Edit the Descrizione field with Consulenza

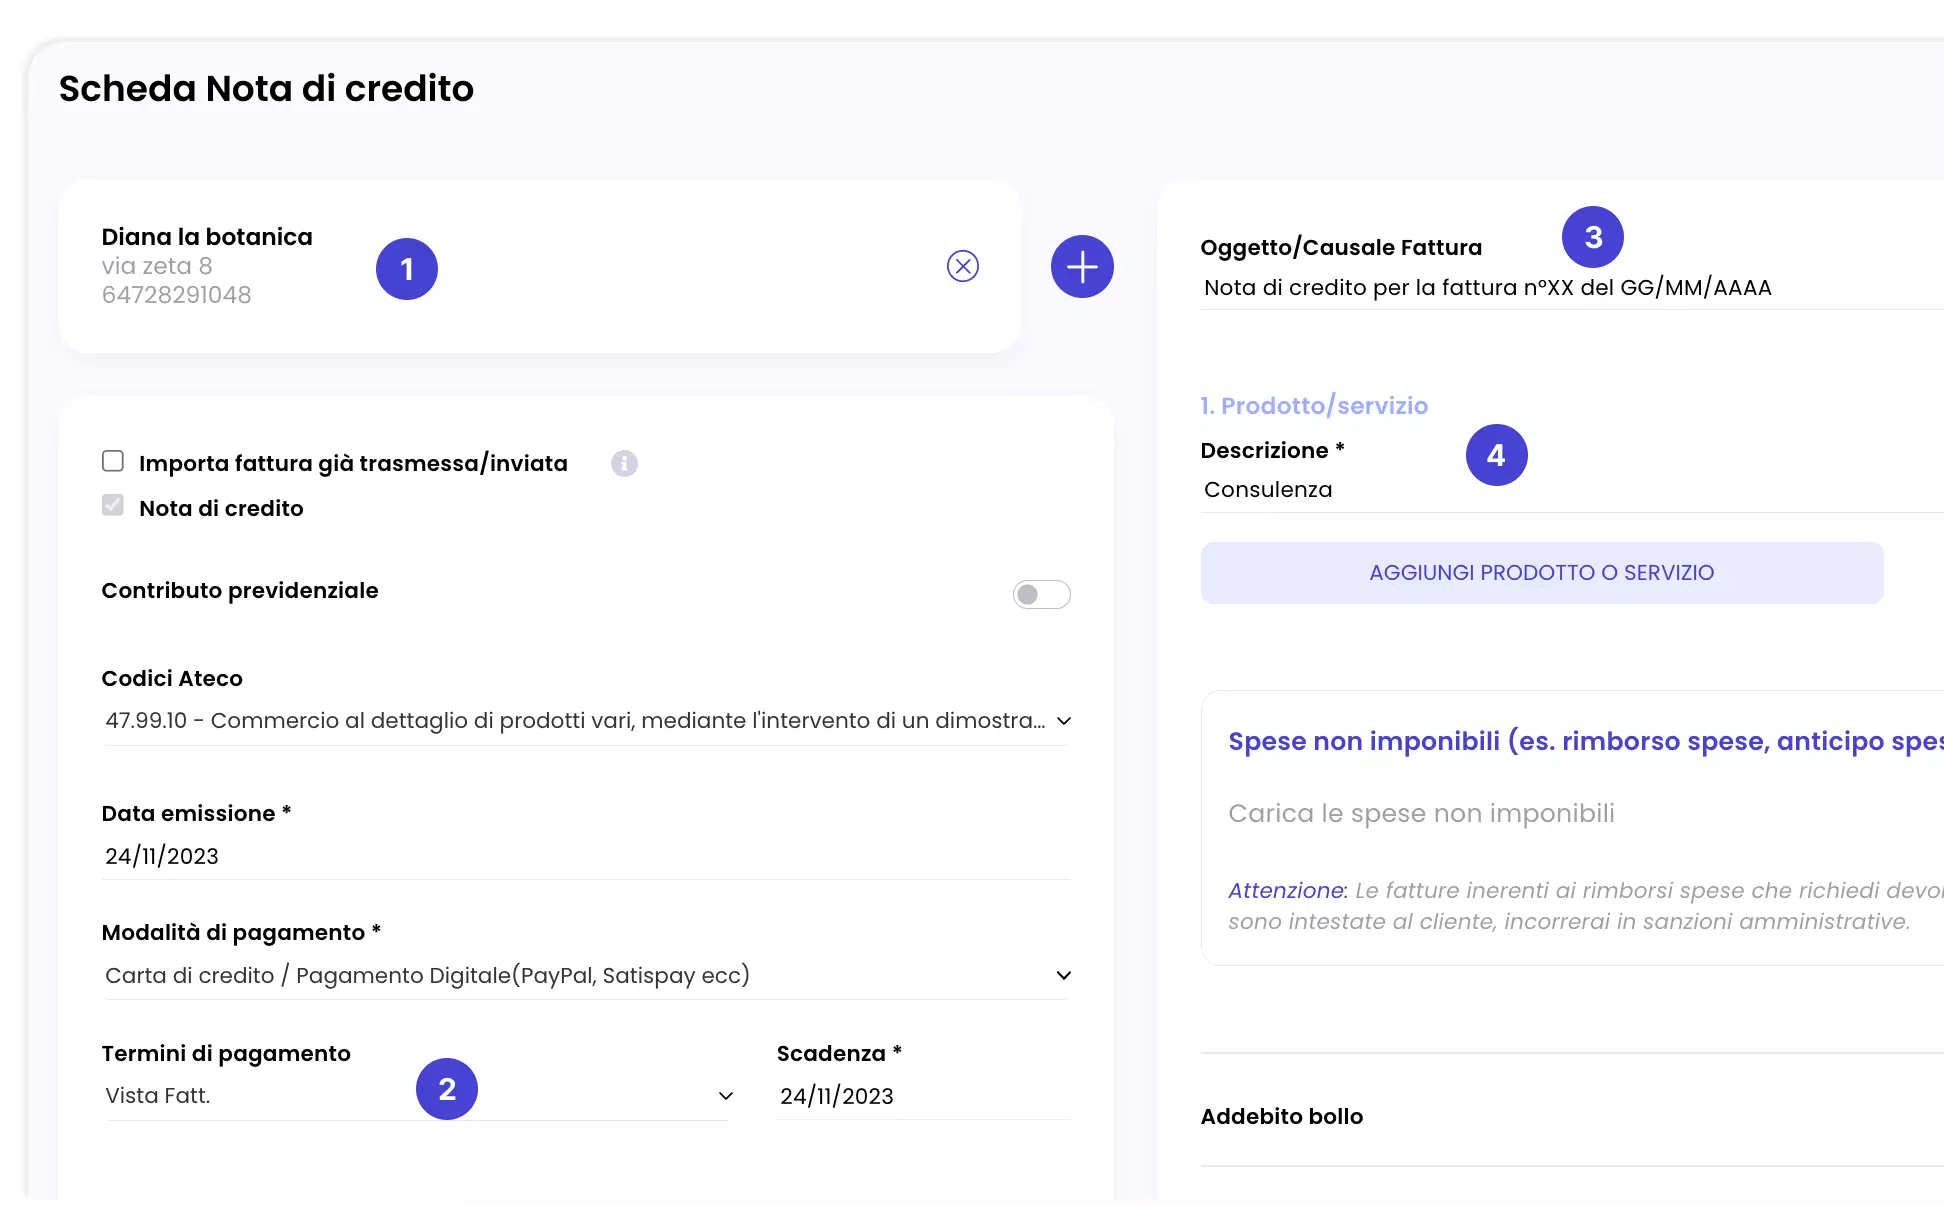(x=1572, y=490)
